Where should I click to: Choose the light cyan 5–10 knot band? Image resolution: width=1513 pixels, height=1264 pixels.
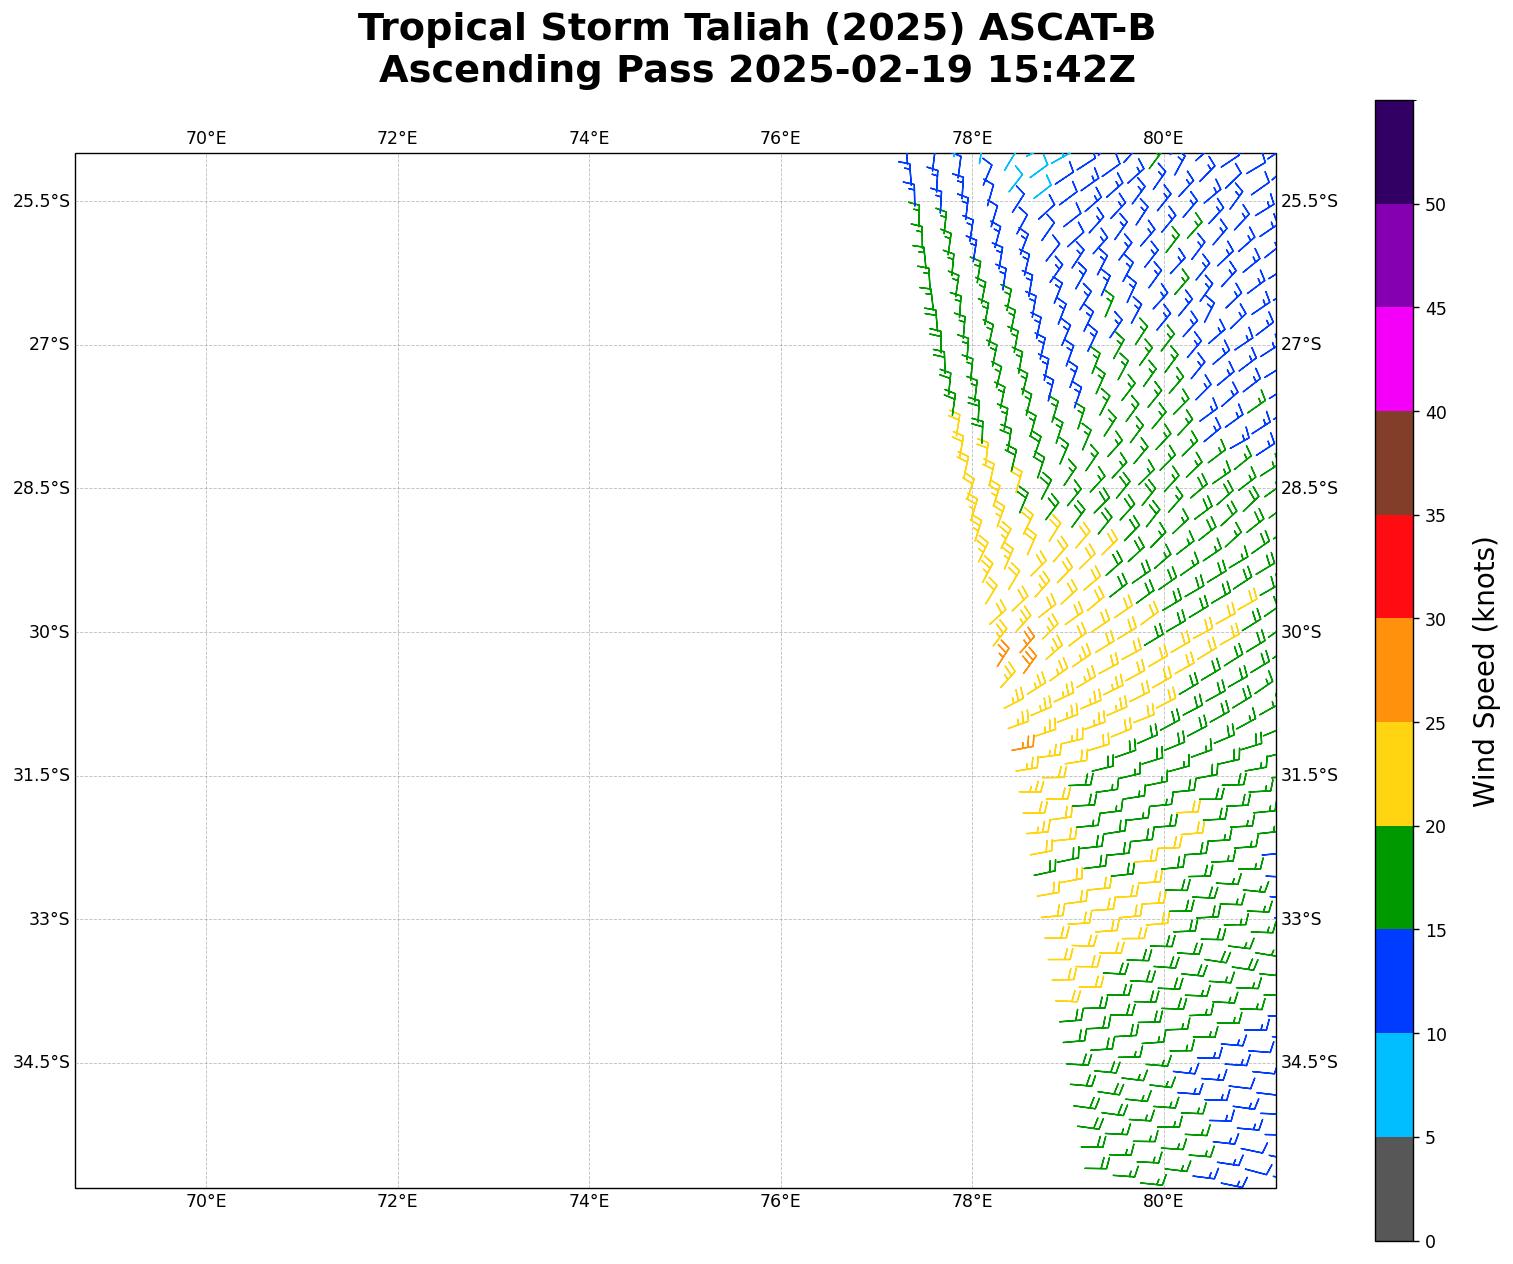(1394, 1085)
